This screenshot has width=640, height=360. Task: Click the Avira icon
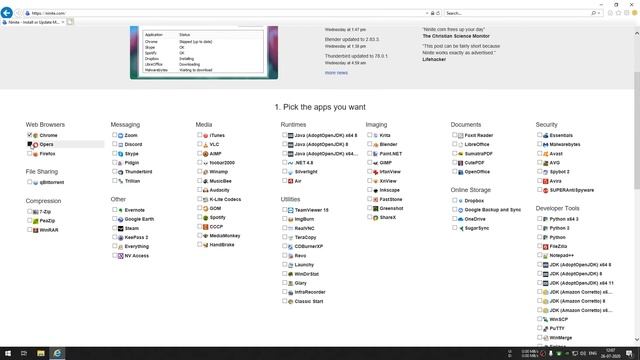tap(545, 181)
